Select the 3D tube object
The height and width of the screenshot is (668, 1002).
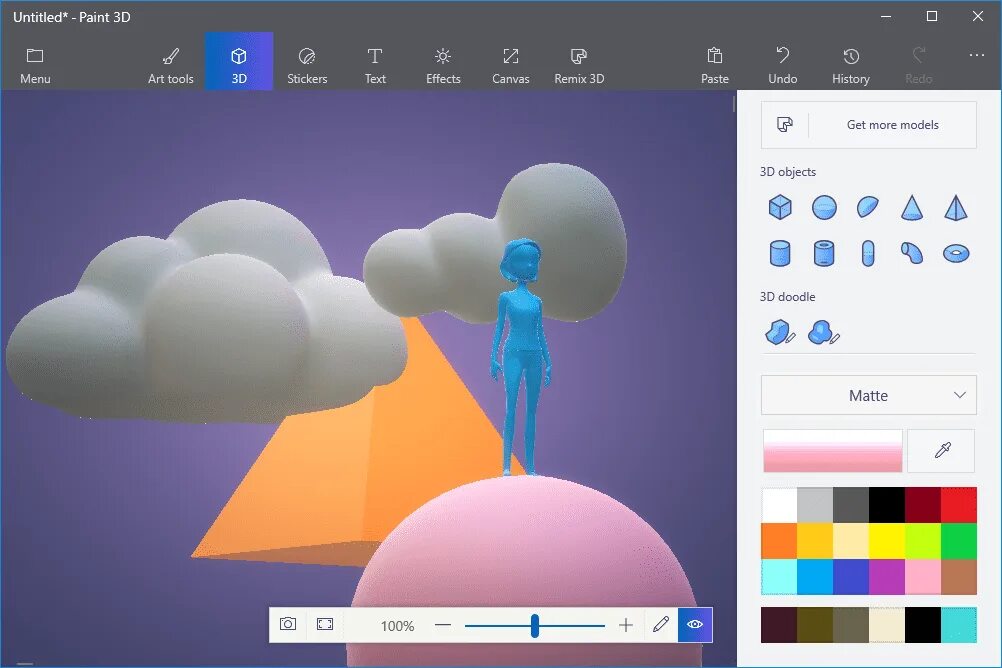click(x=824, y=253)
